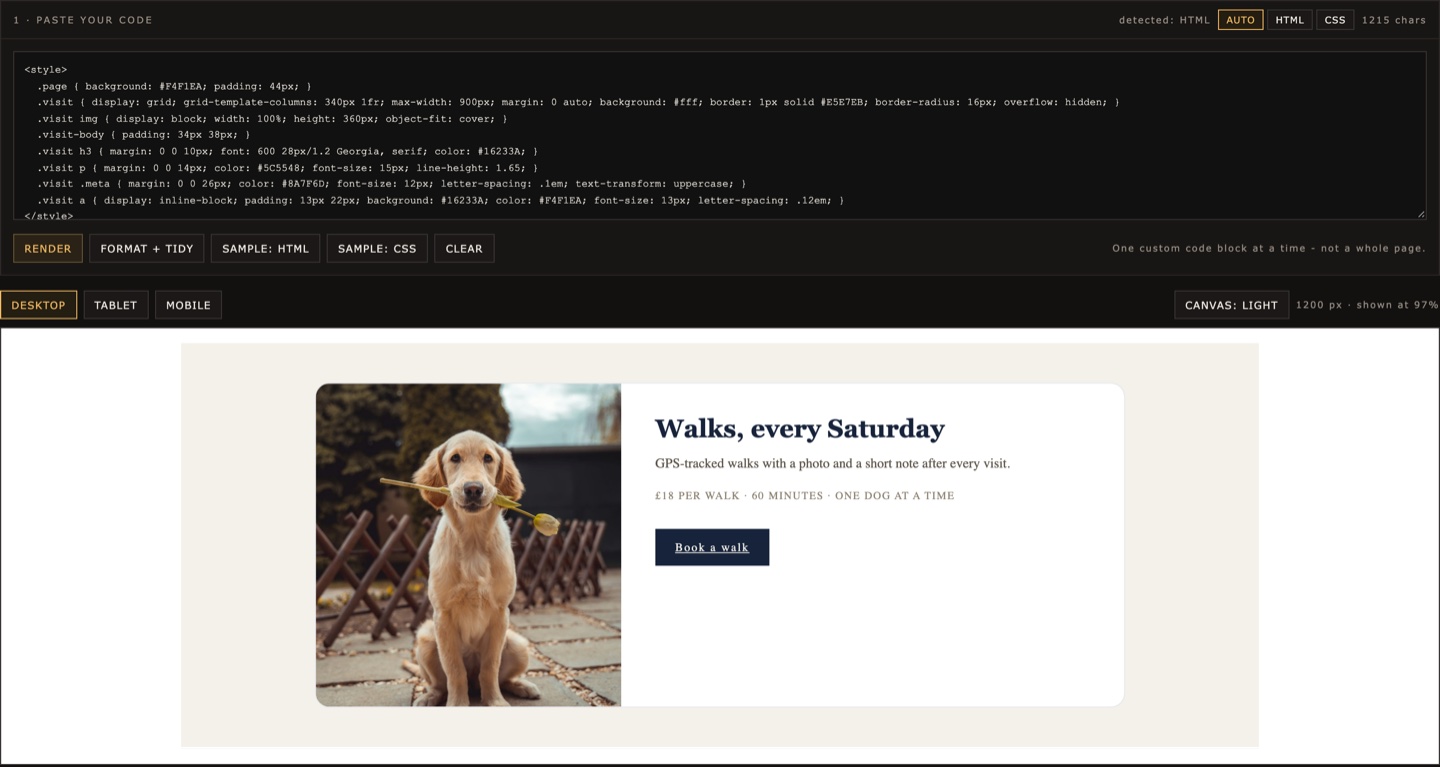This screenshot has width=1440, height=767.
Task: Click the '.visit img' code line
Action: tap(272, 119)
